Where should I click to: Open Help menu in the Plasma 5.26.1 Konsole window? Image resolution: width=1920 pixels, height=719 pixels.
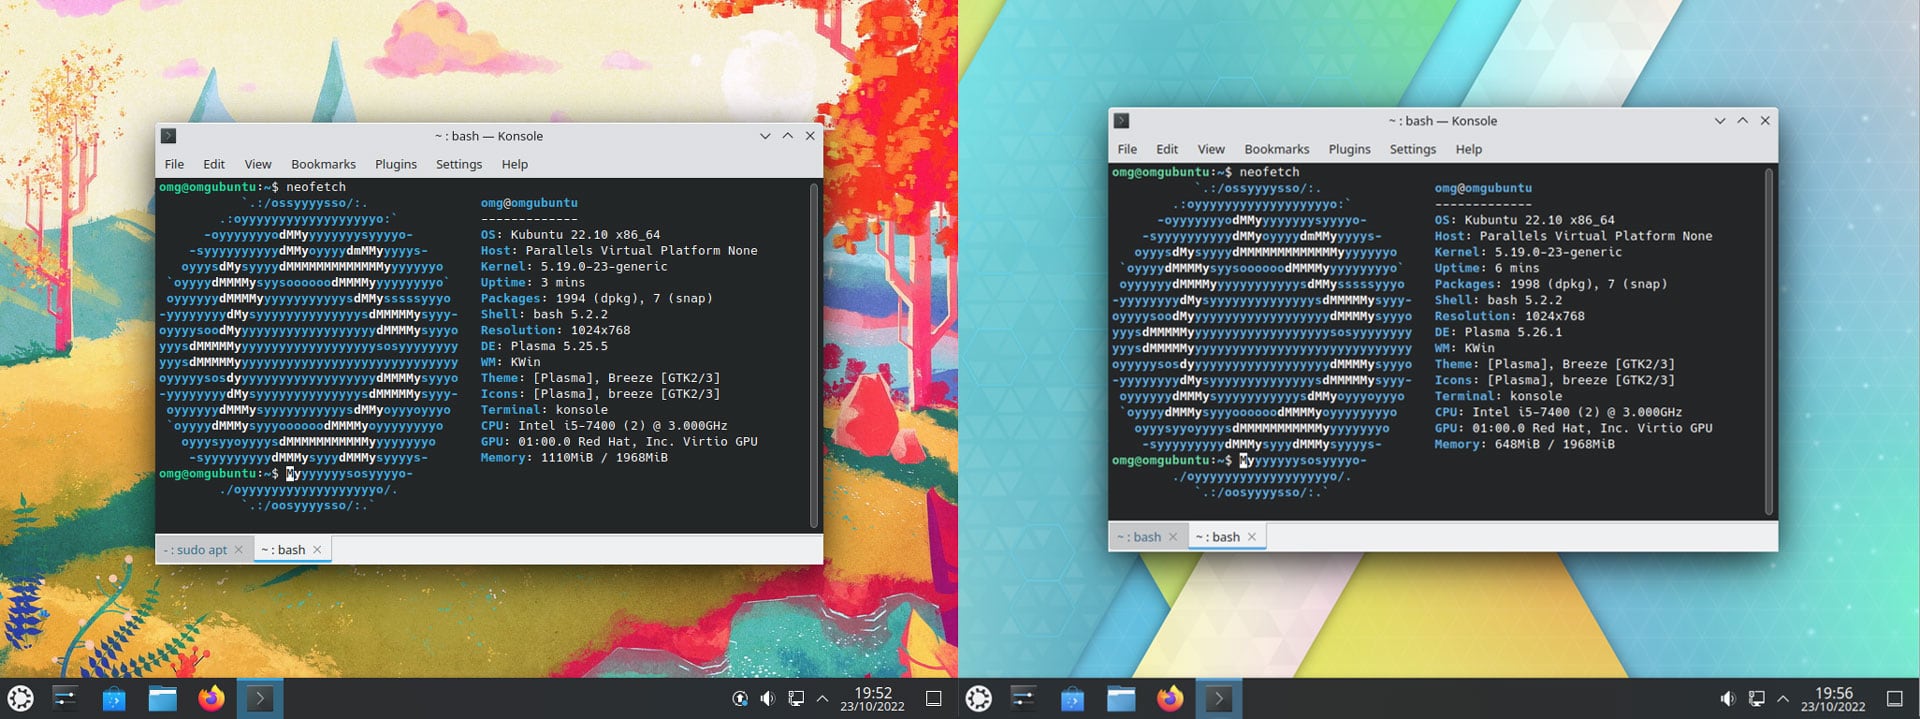[x=1469, y=149]
